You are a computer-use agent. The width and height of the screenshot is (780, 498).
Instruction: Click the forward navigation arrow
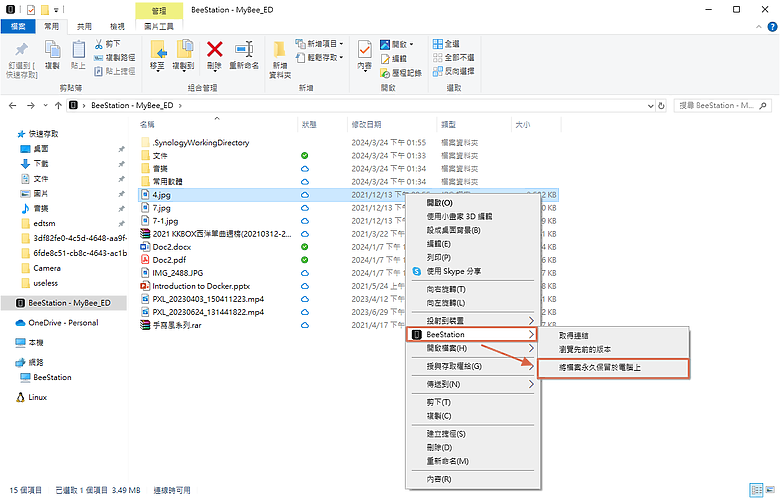coord(31,105)
